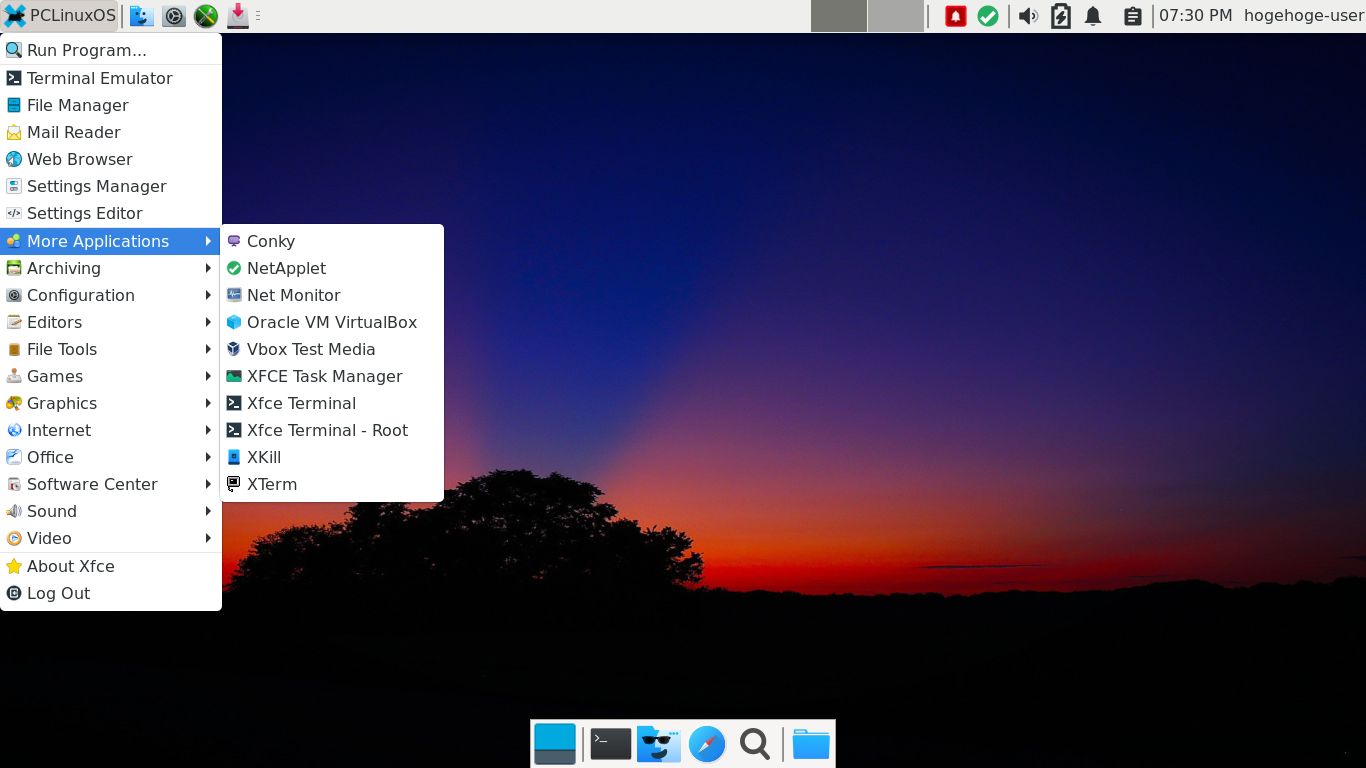Image resolution: width=1366 pixels, height=768 pixels.
Task: Open Xfce Terminal - Root entry
Action: tap(332, 430)
